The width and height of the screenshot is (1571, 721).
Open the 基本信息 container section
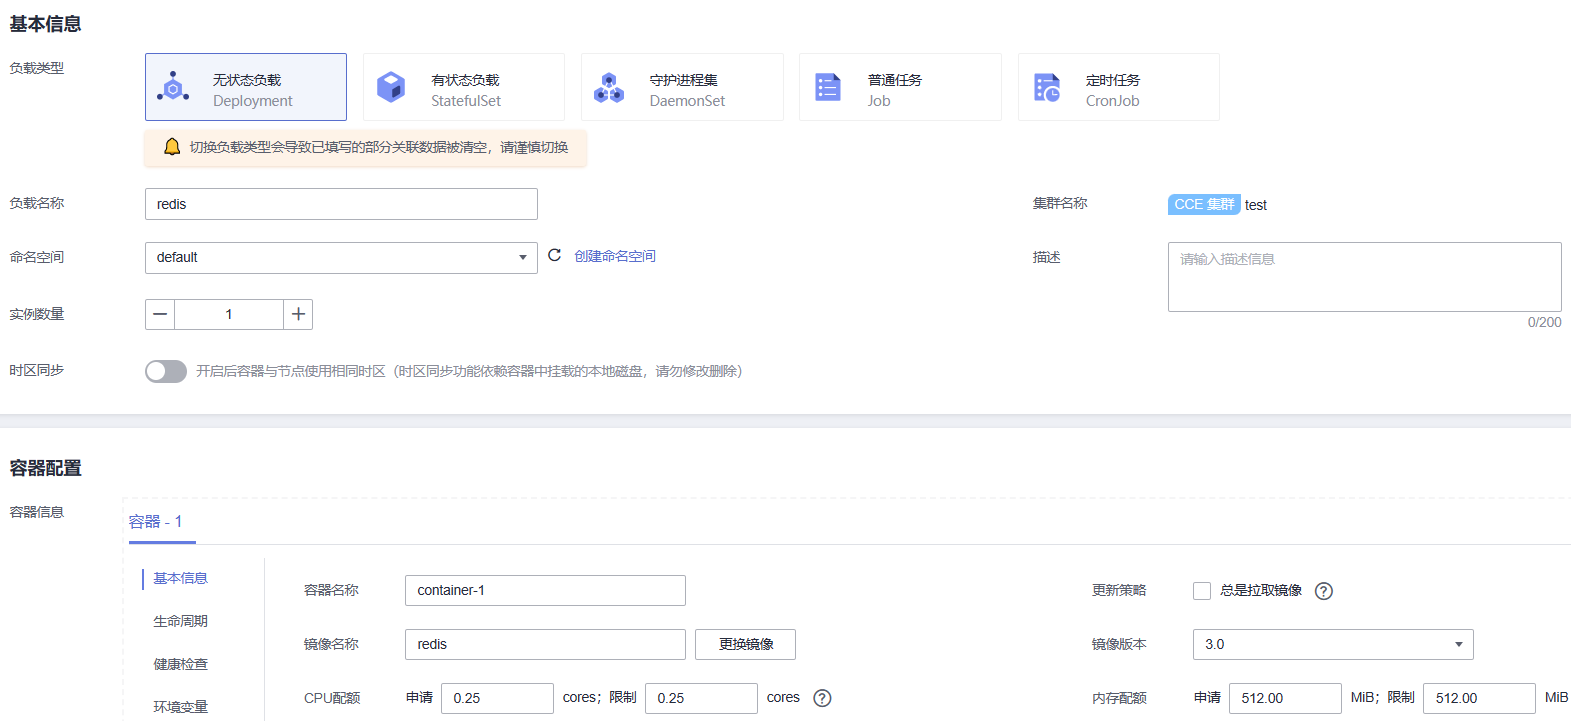pyautogui.click(x=180, y=578)
